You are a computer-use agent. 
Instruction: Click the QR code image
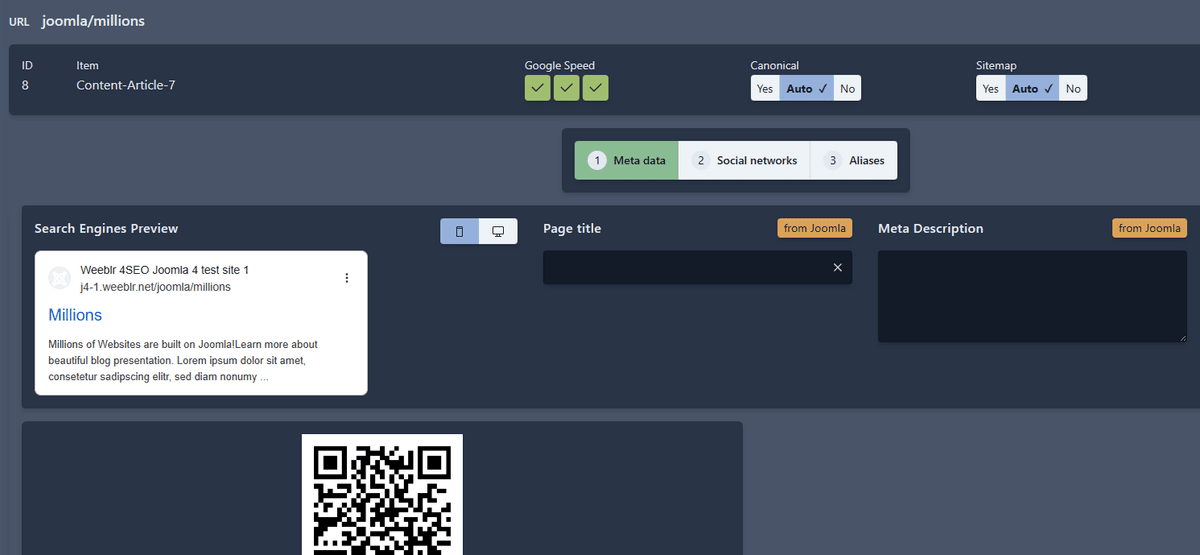[382, 494]
